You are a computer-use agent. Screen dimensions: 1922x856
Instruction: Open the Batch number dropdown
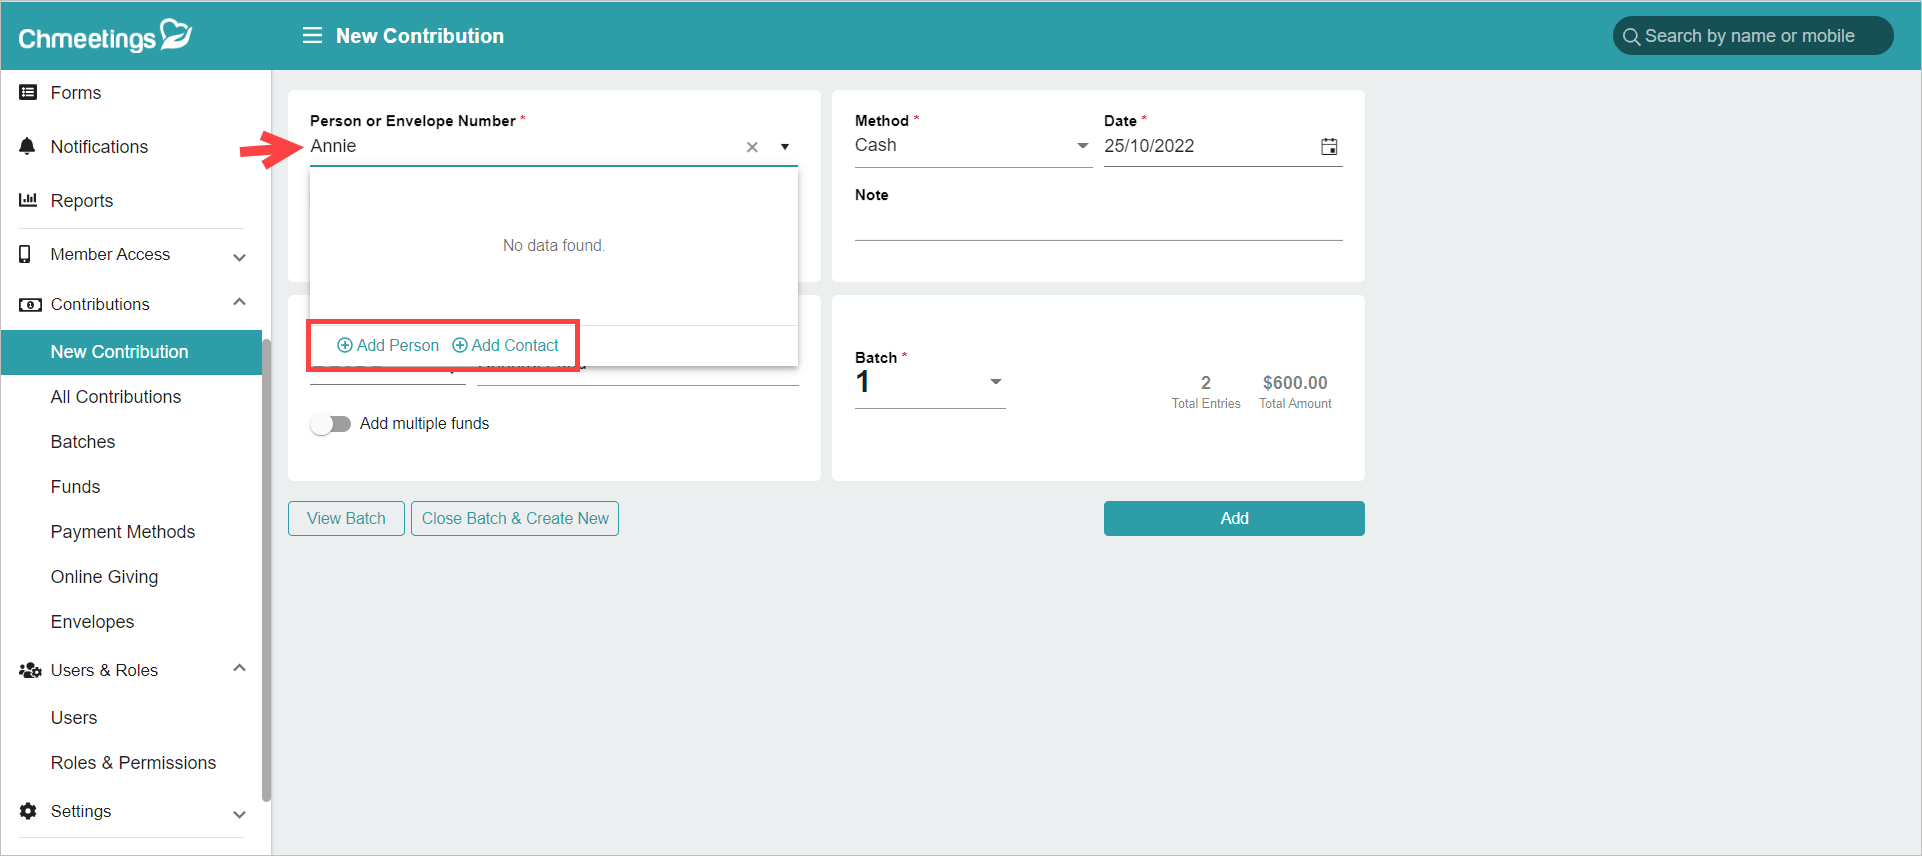(x=930, y=382)
